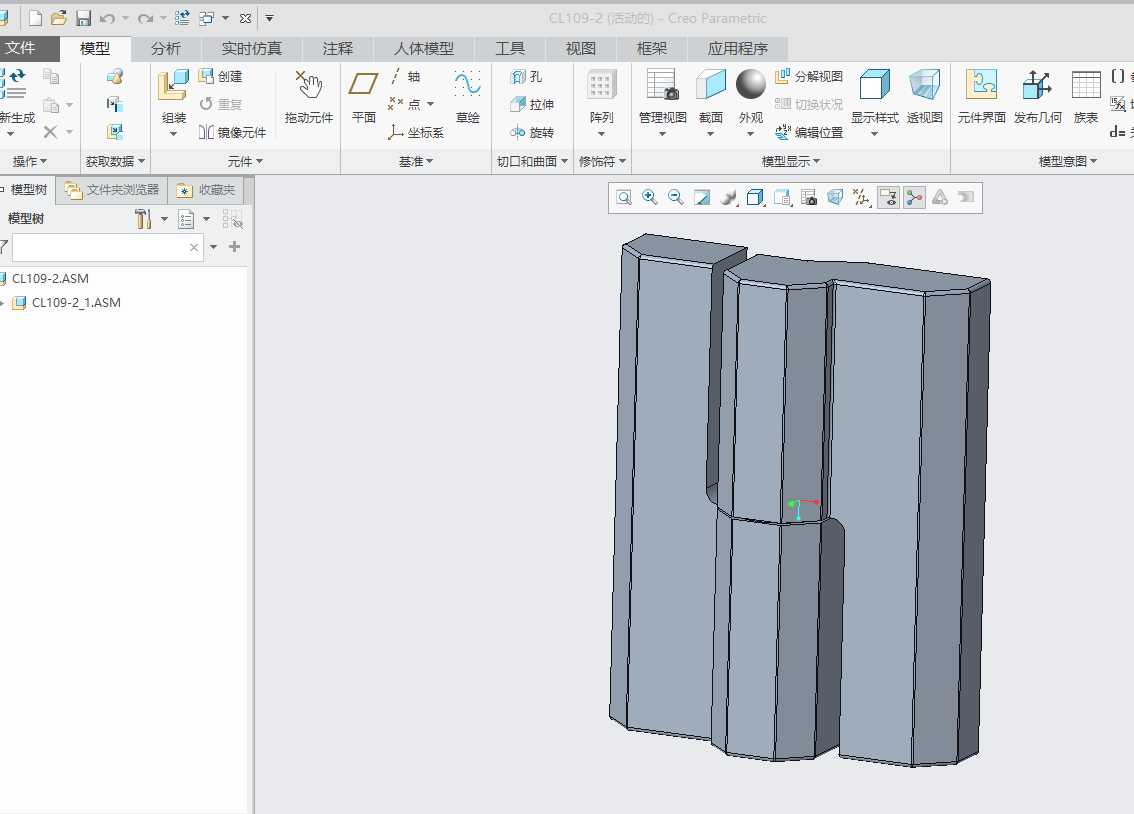Choose the 拉伸 (extrude) tool
The width and height of the screenshot is (1134, 814).
pyautogui.click(x=532, y=104)
